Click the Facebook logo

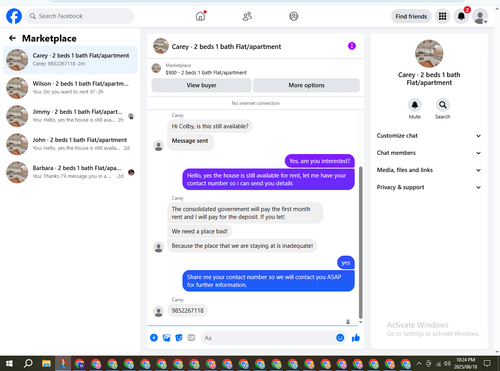pyautogui.click(x=14, y=16)
